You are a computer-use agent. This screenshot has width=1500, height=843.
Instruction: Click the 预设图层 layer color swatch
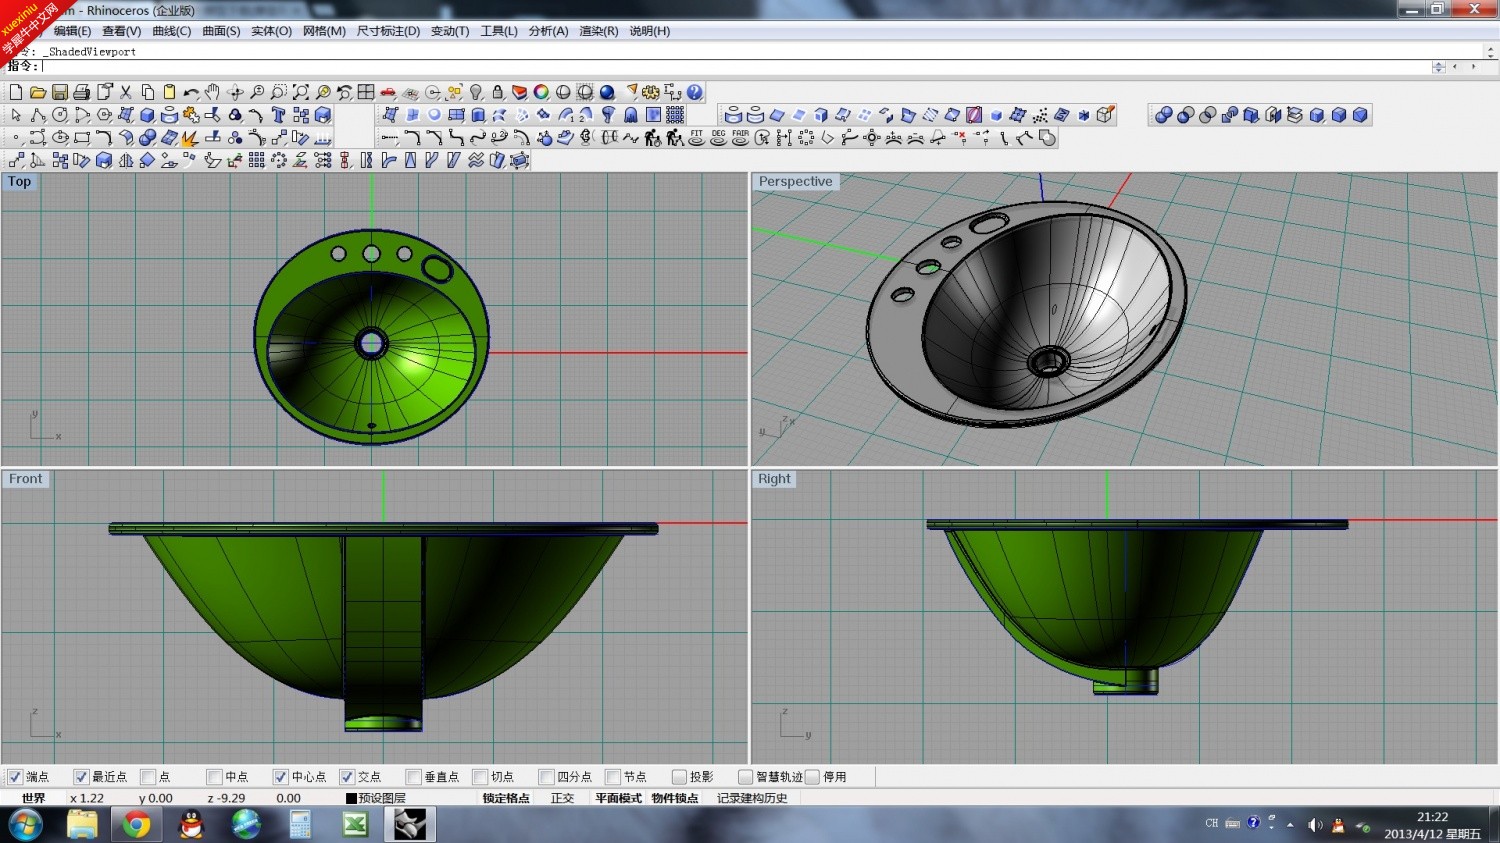click(x=351, y=798)
